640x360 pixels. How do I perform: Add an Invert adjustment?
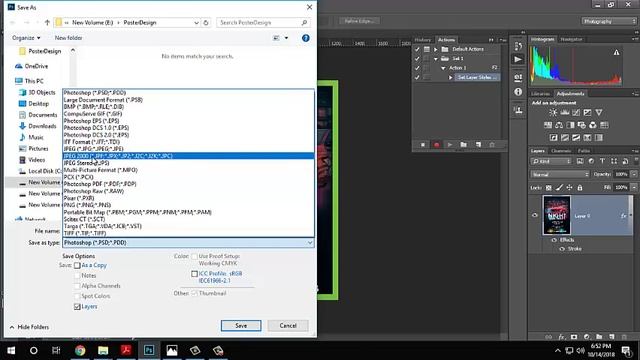tap(553, 138)
